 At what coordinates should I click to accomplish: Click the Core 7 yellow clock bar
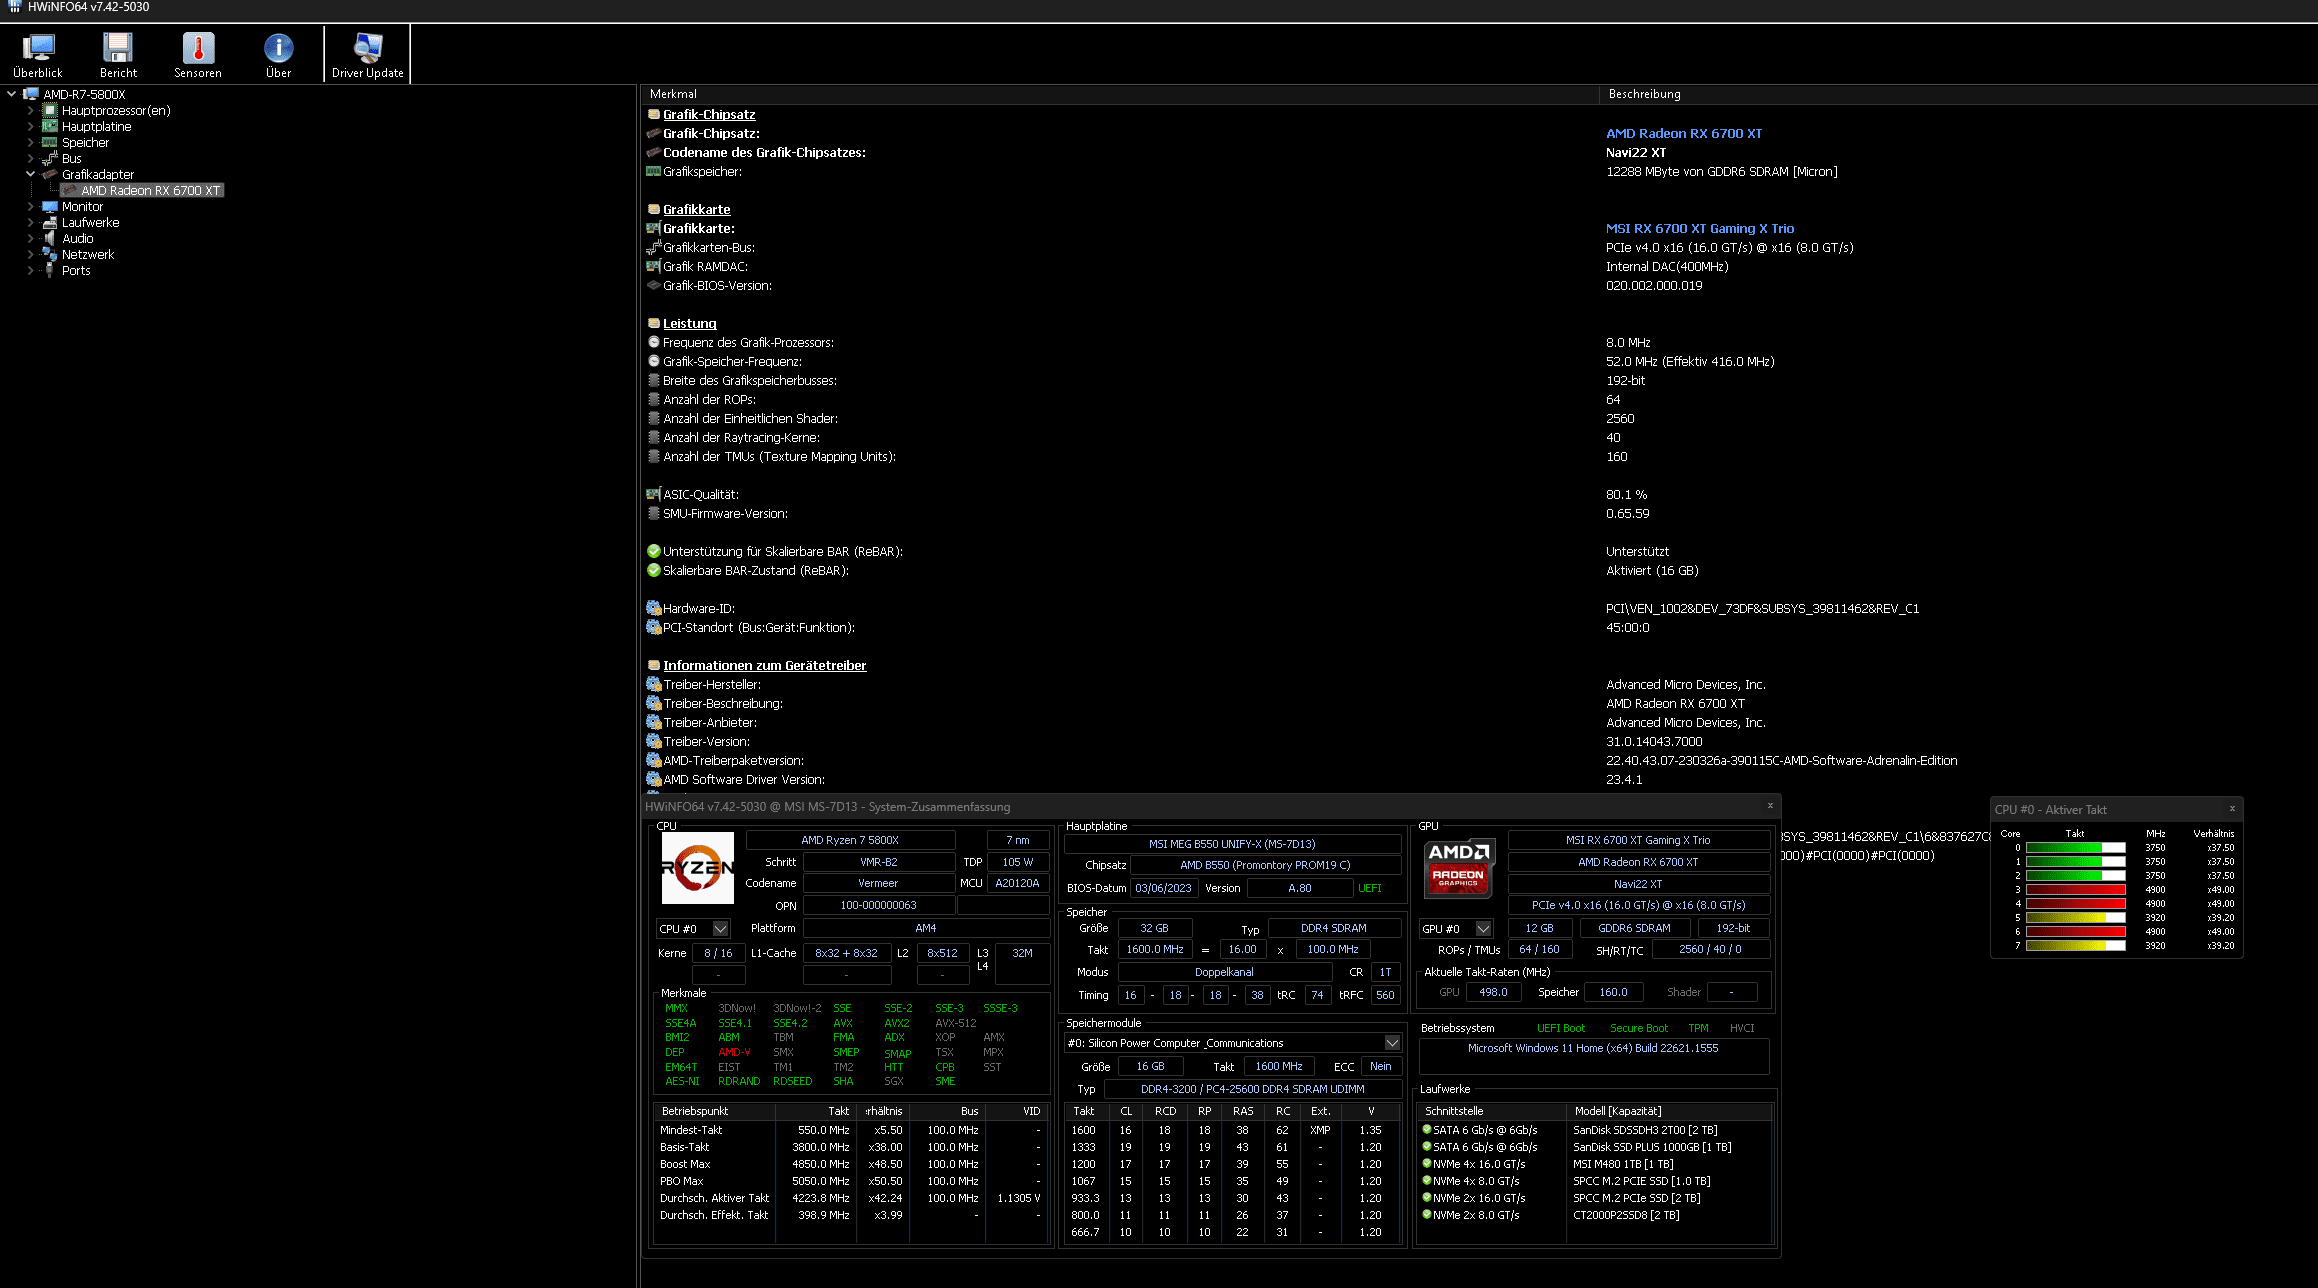pos(2075,946)
